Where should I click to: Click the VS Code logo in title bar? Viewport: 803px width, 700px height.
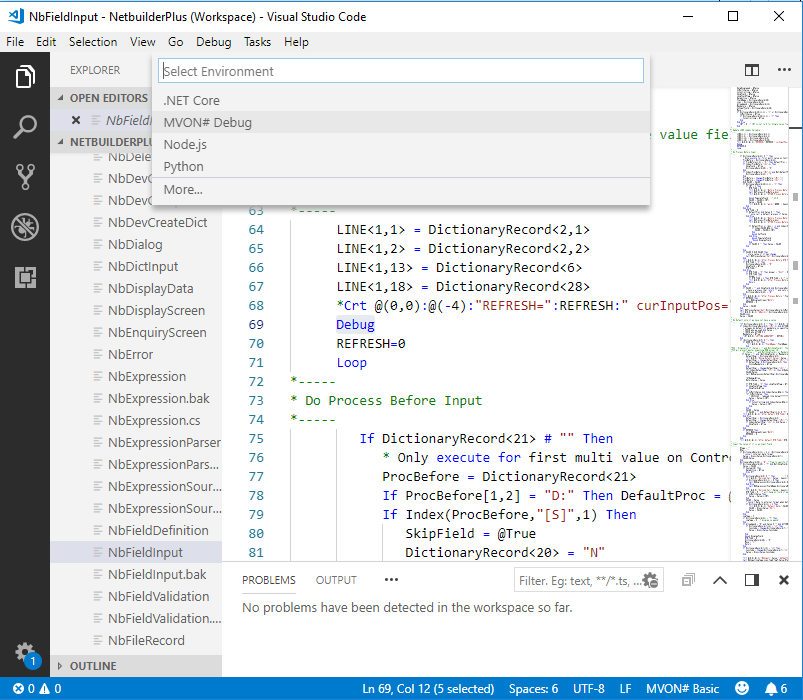click(x=16, y=16)
